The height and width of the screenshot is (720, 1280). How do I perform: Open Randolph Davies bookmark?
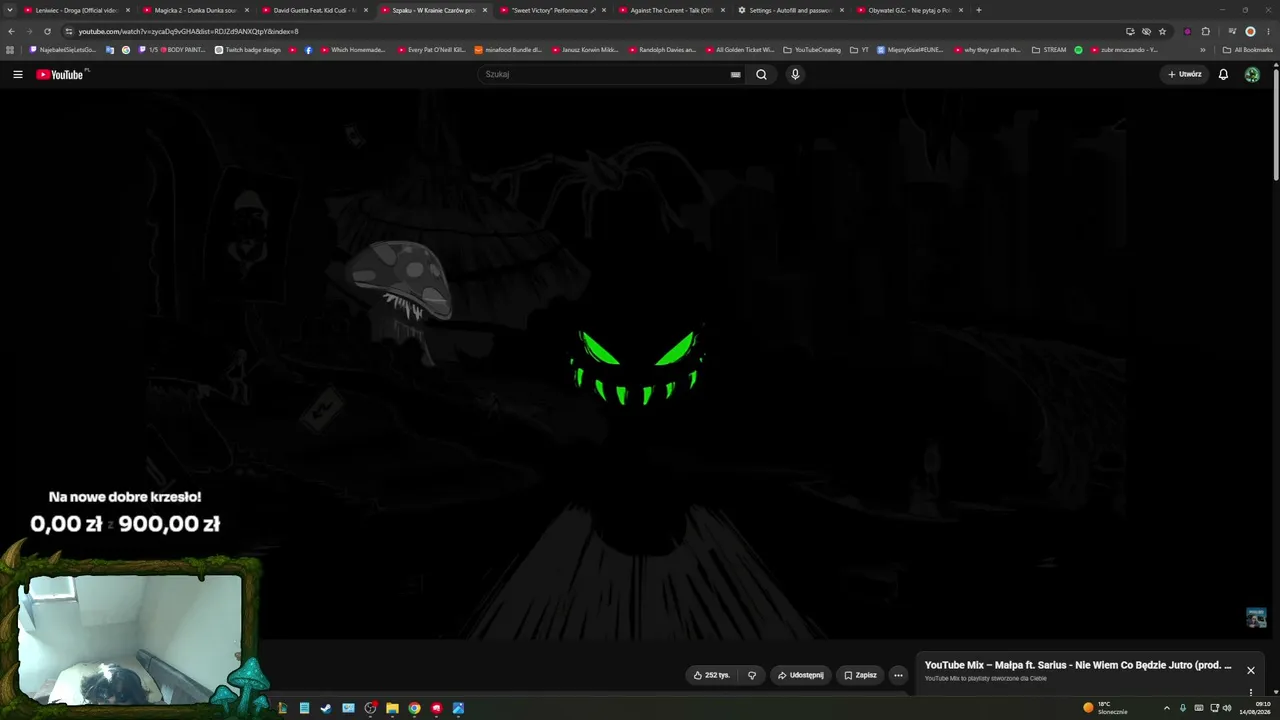click(662, 50)
